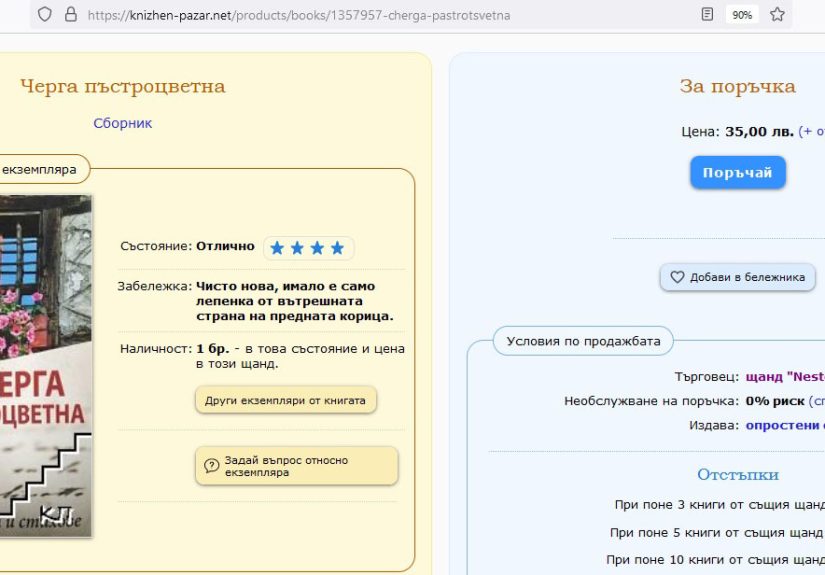Image resolution: width=825 pixels, height=575 pixels.
Task: Open the опростени invoice link
Action: point(785,425)
